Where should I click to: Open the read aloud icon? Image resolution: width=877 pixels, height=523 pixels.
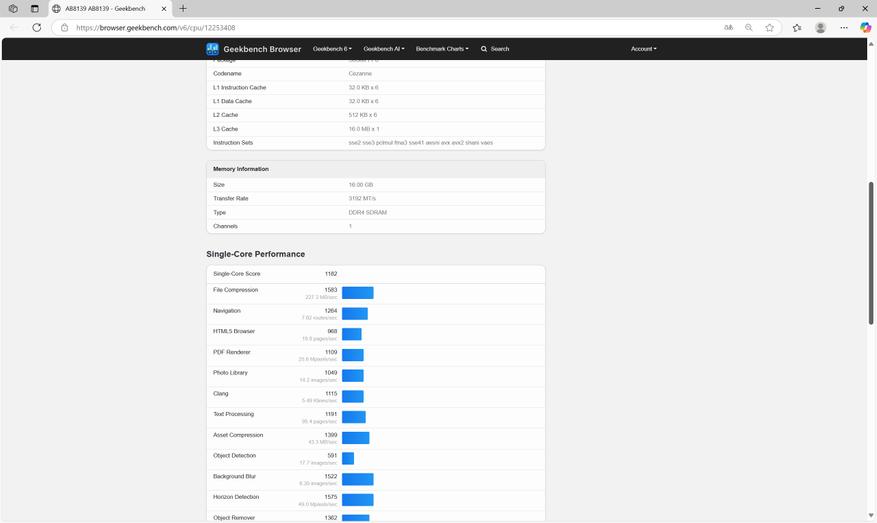[728, 27]
